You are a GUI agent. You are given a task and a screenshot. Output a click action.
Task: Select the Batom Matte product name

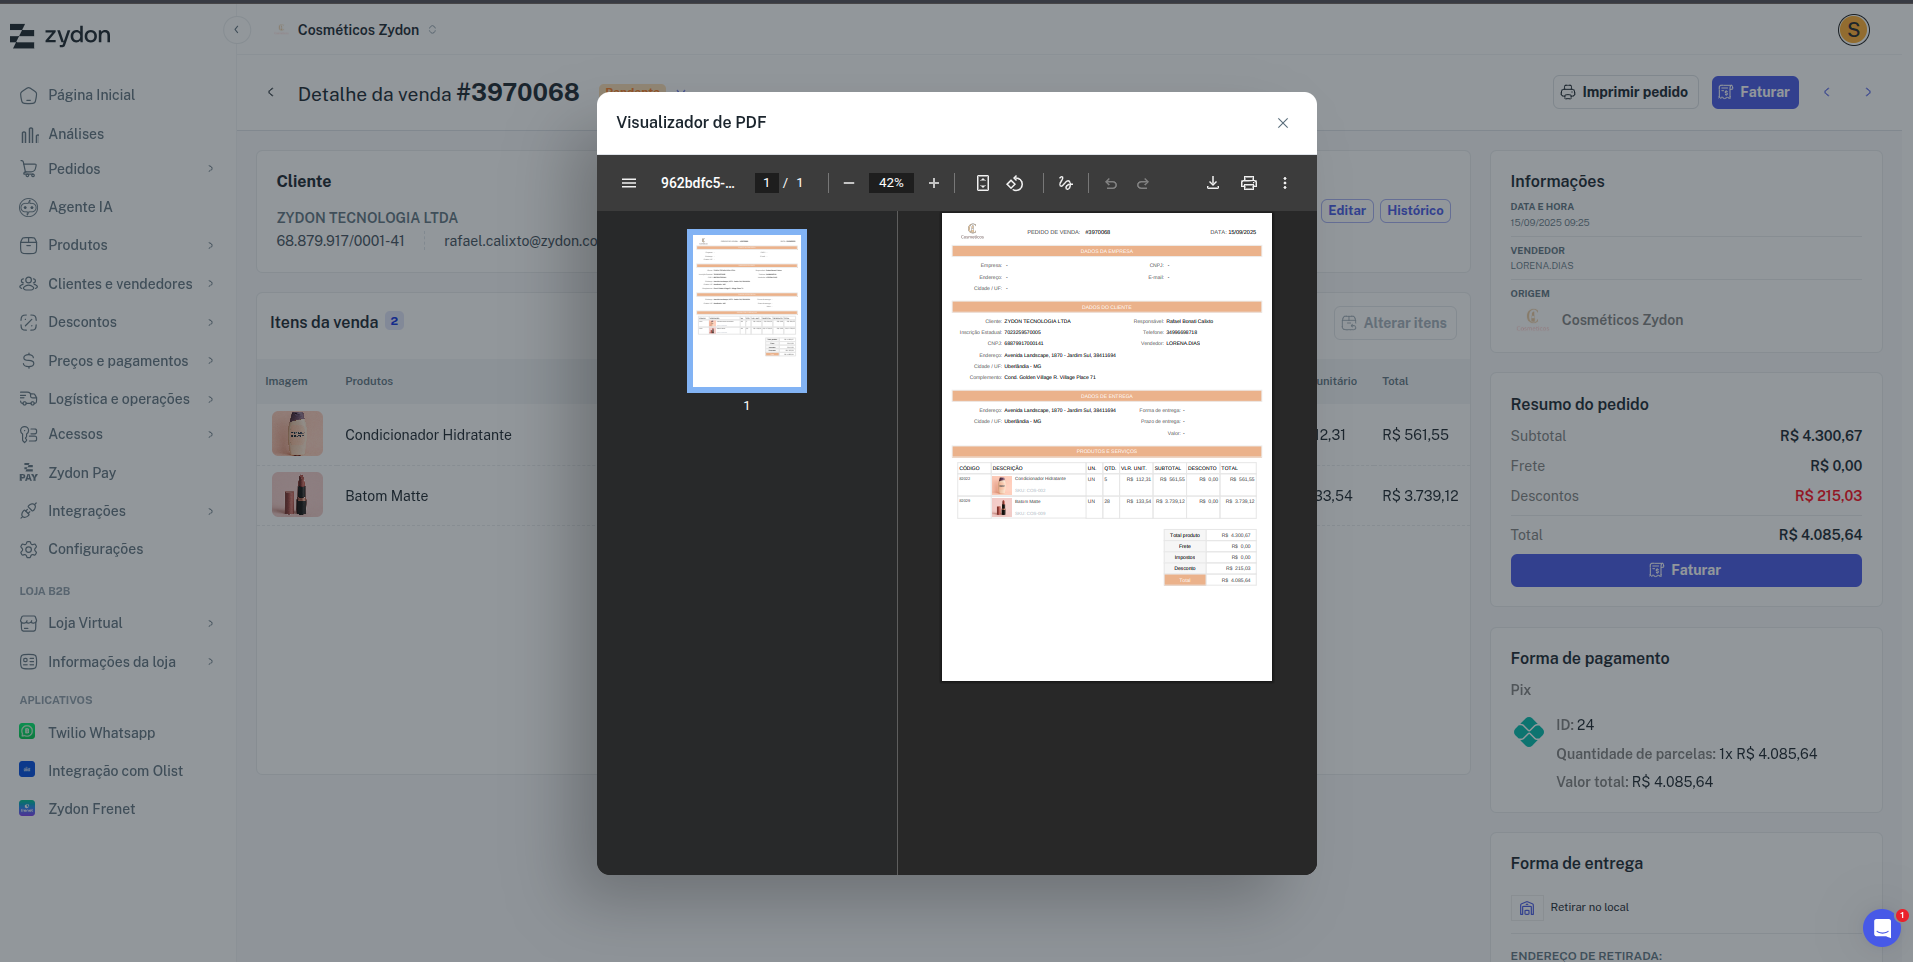pyautogui.click(x=386, y=496)
